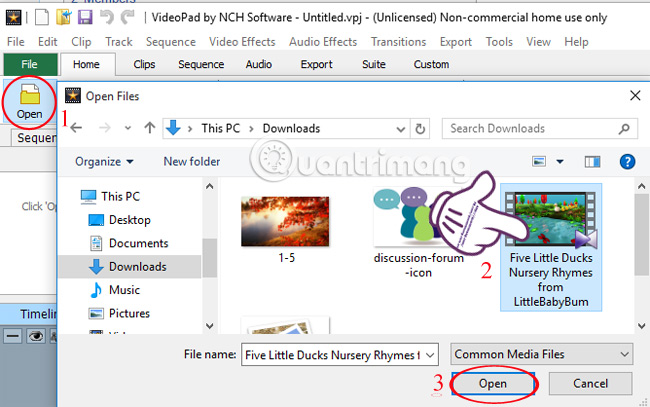Expand address bar previous locations dropdown
The width and height of the screenshot is (650, 407).
(x=400, y=129)
